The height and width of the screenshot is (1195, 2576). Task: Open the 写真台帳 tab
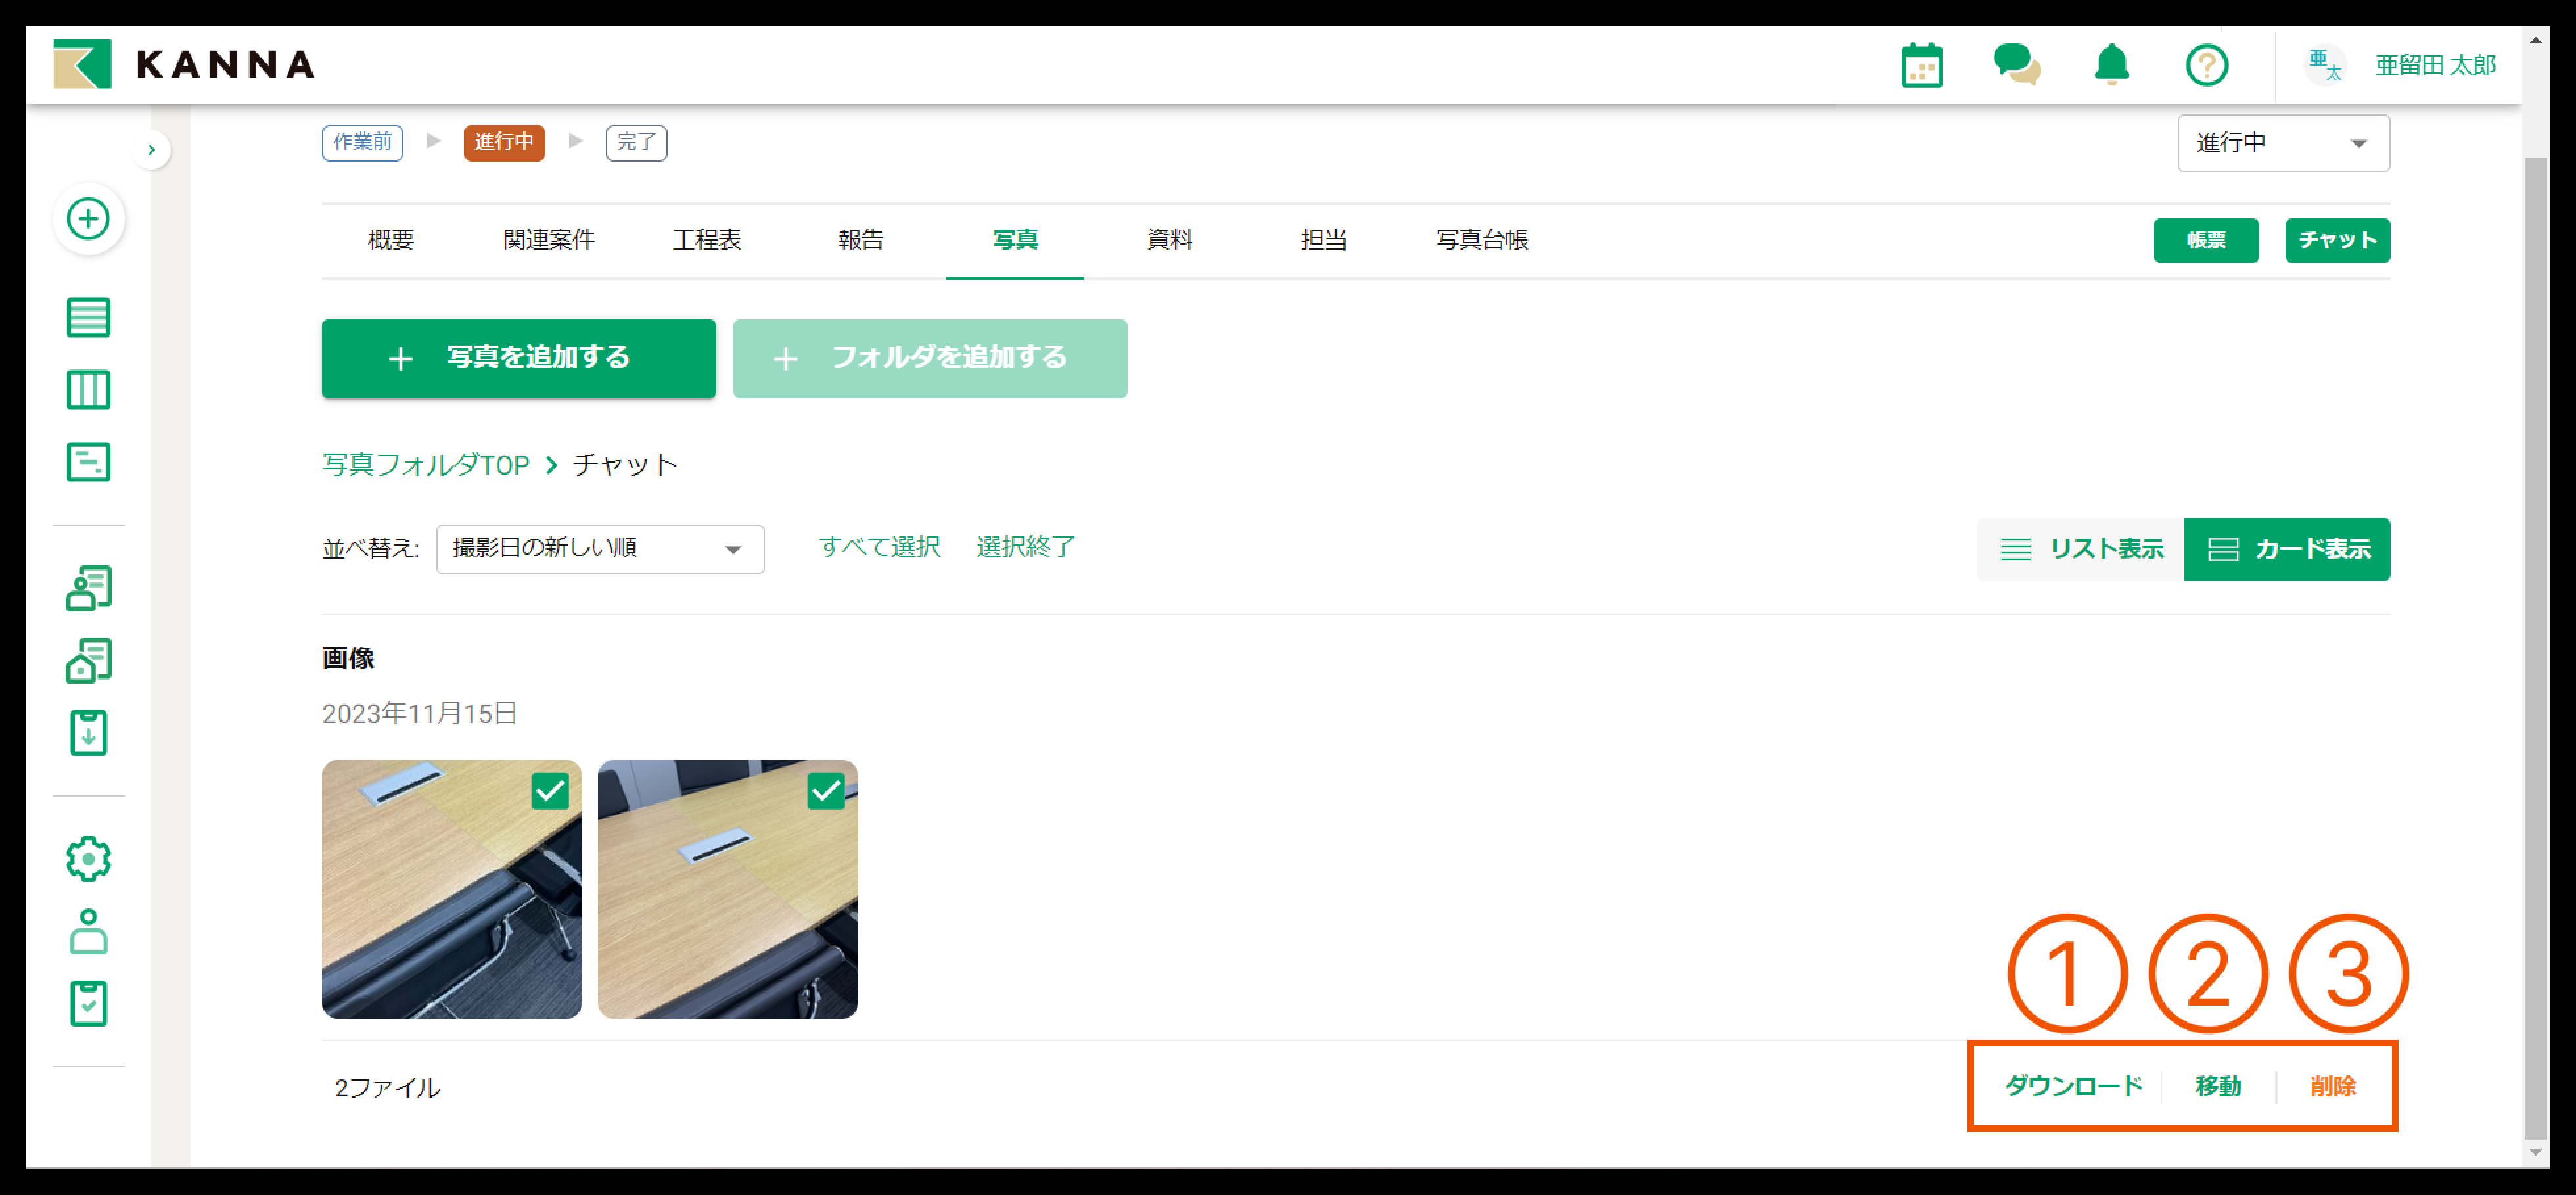point(1481,240)
